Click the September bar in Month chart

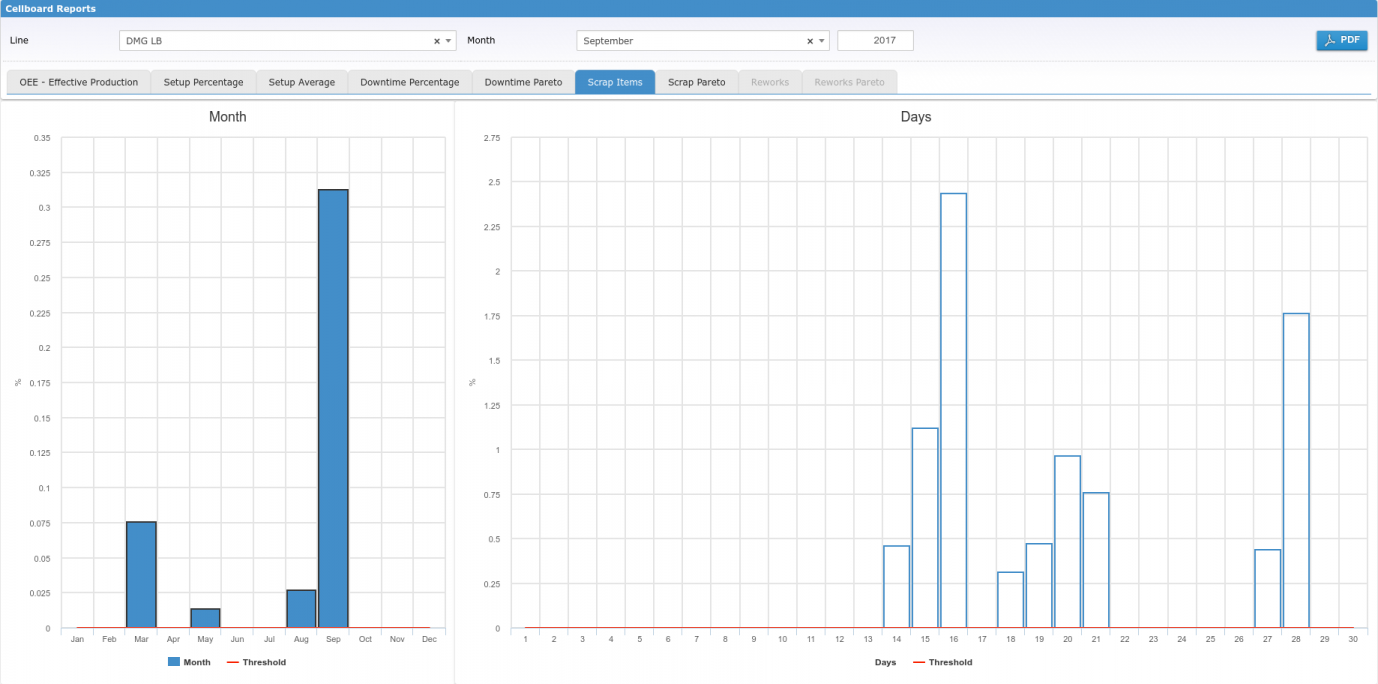[x=333, y=408]
